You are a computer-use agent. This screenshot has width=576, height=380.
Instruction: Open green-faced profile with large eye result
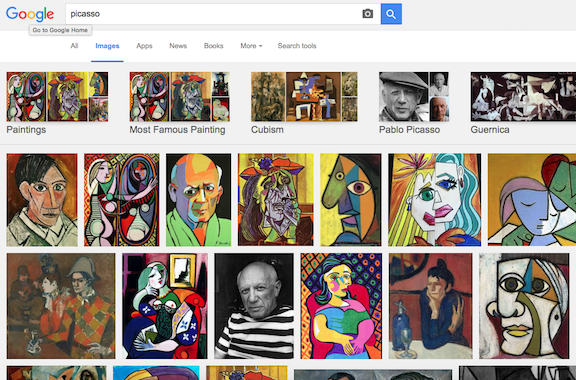pyautogui.click(x=351, y=200)
